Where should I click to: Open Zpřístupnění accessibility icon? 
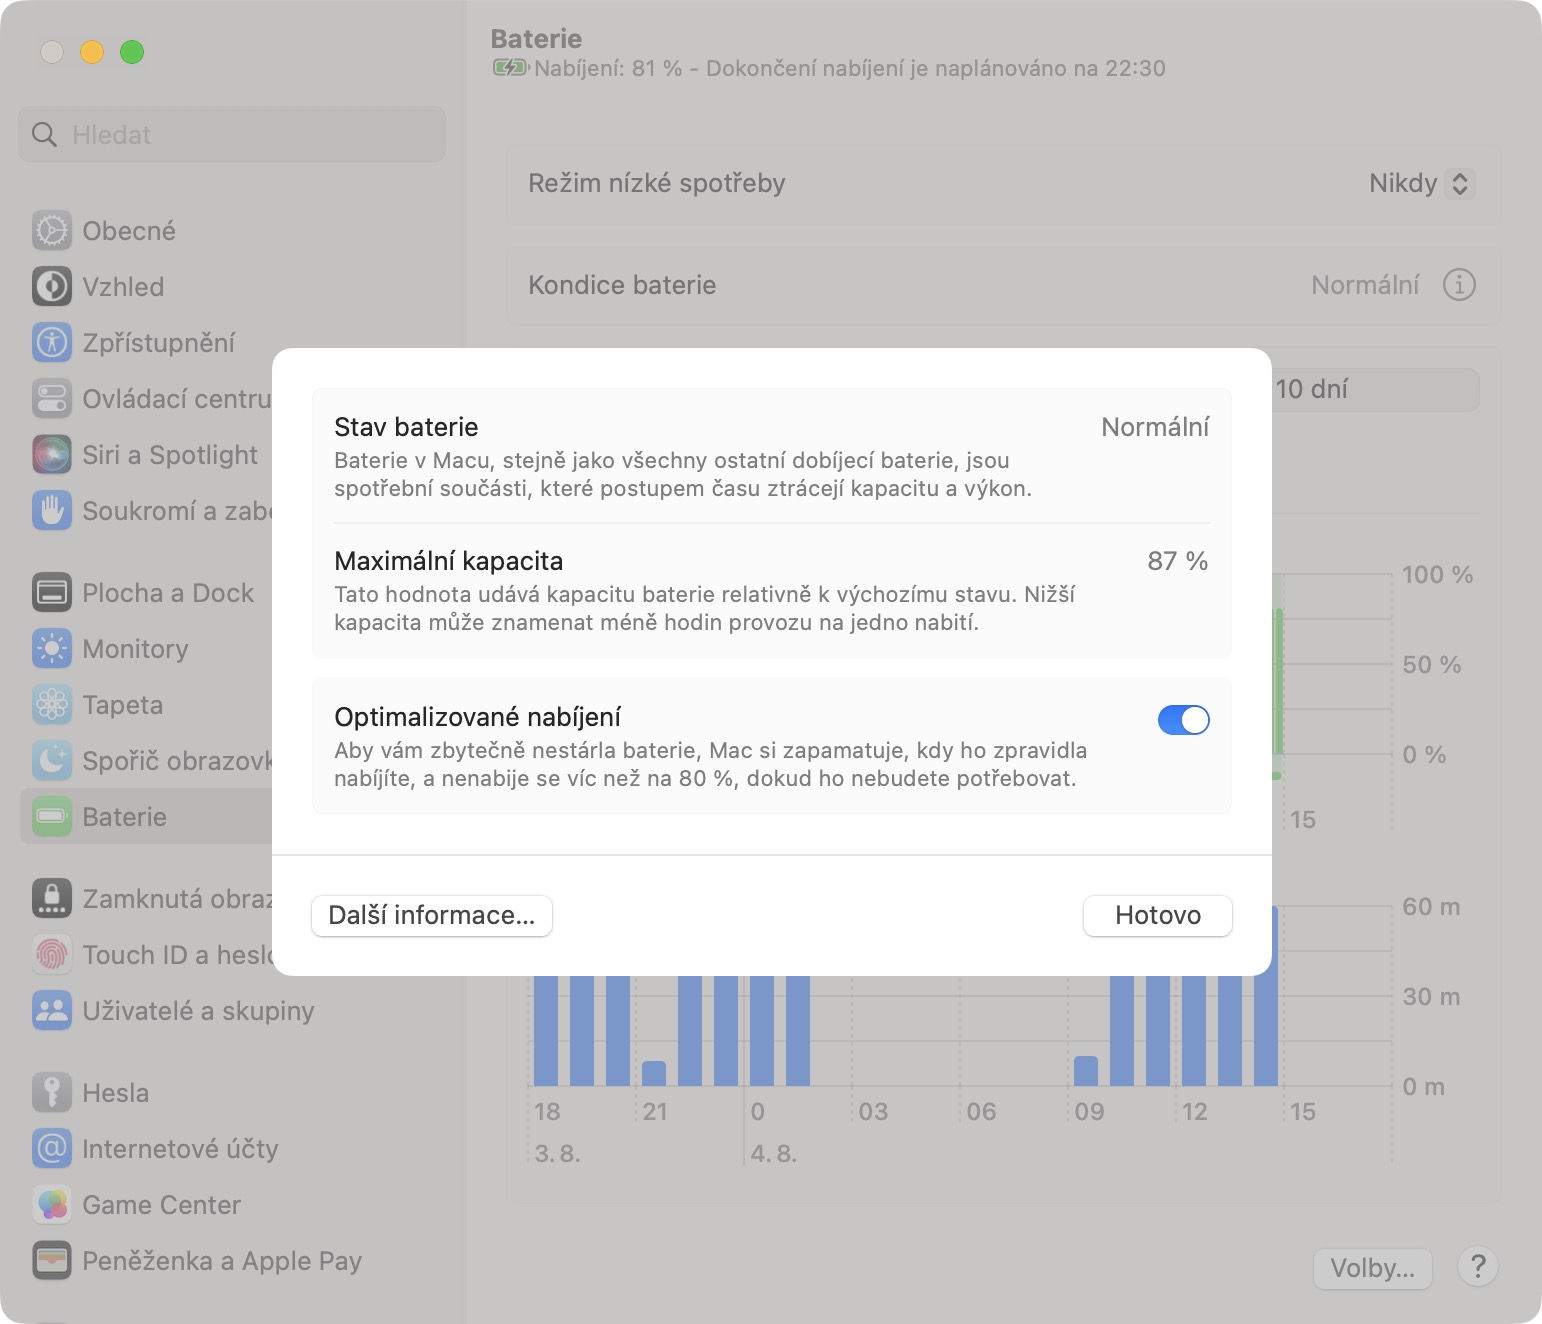pos(52,343)
